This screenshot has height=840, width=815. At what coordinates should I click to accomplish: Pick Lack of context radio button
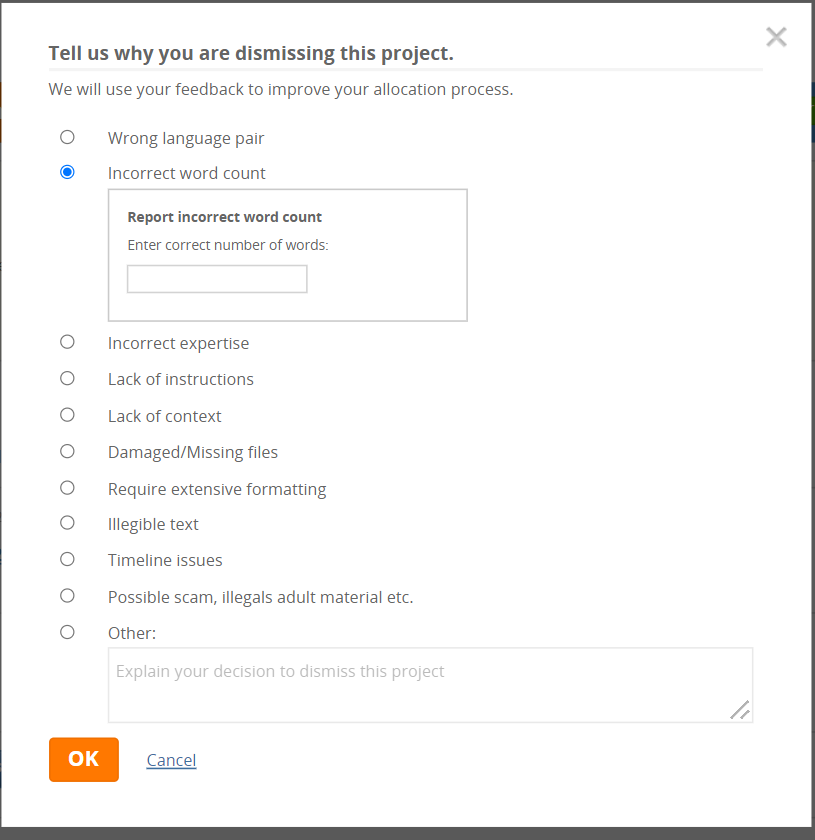pos(67,415)
